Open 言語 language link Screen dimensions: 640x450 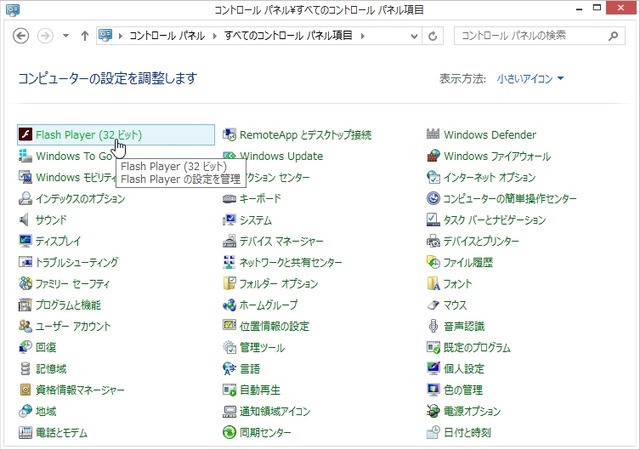pyautogui.click(x=250, y=369)
